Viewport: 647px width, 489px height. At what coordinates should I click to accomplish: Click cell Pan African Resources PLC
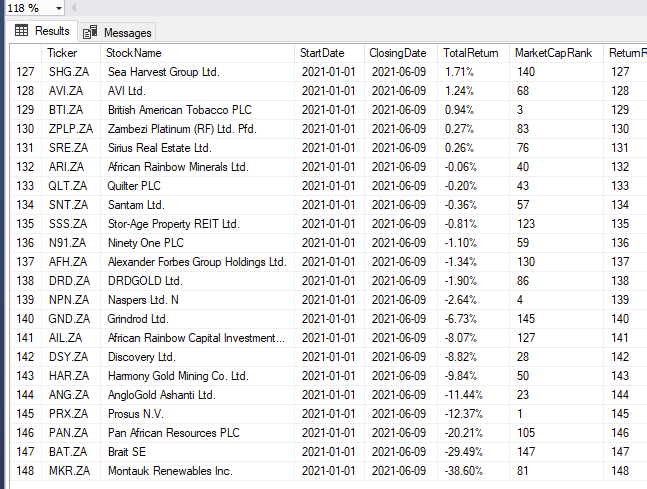198,433
